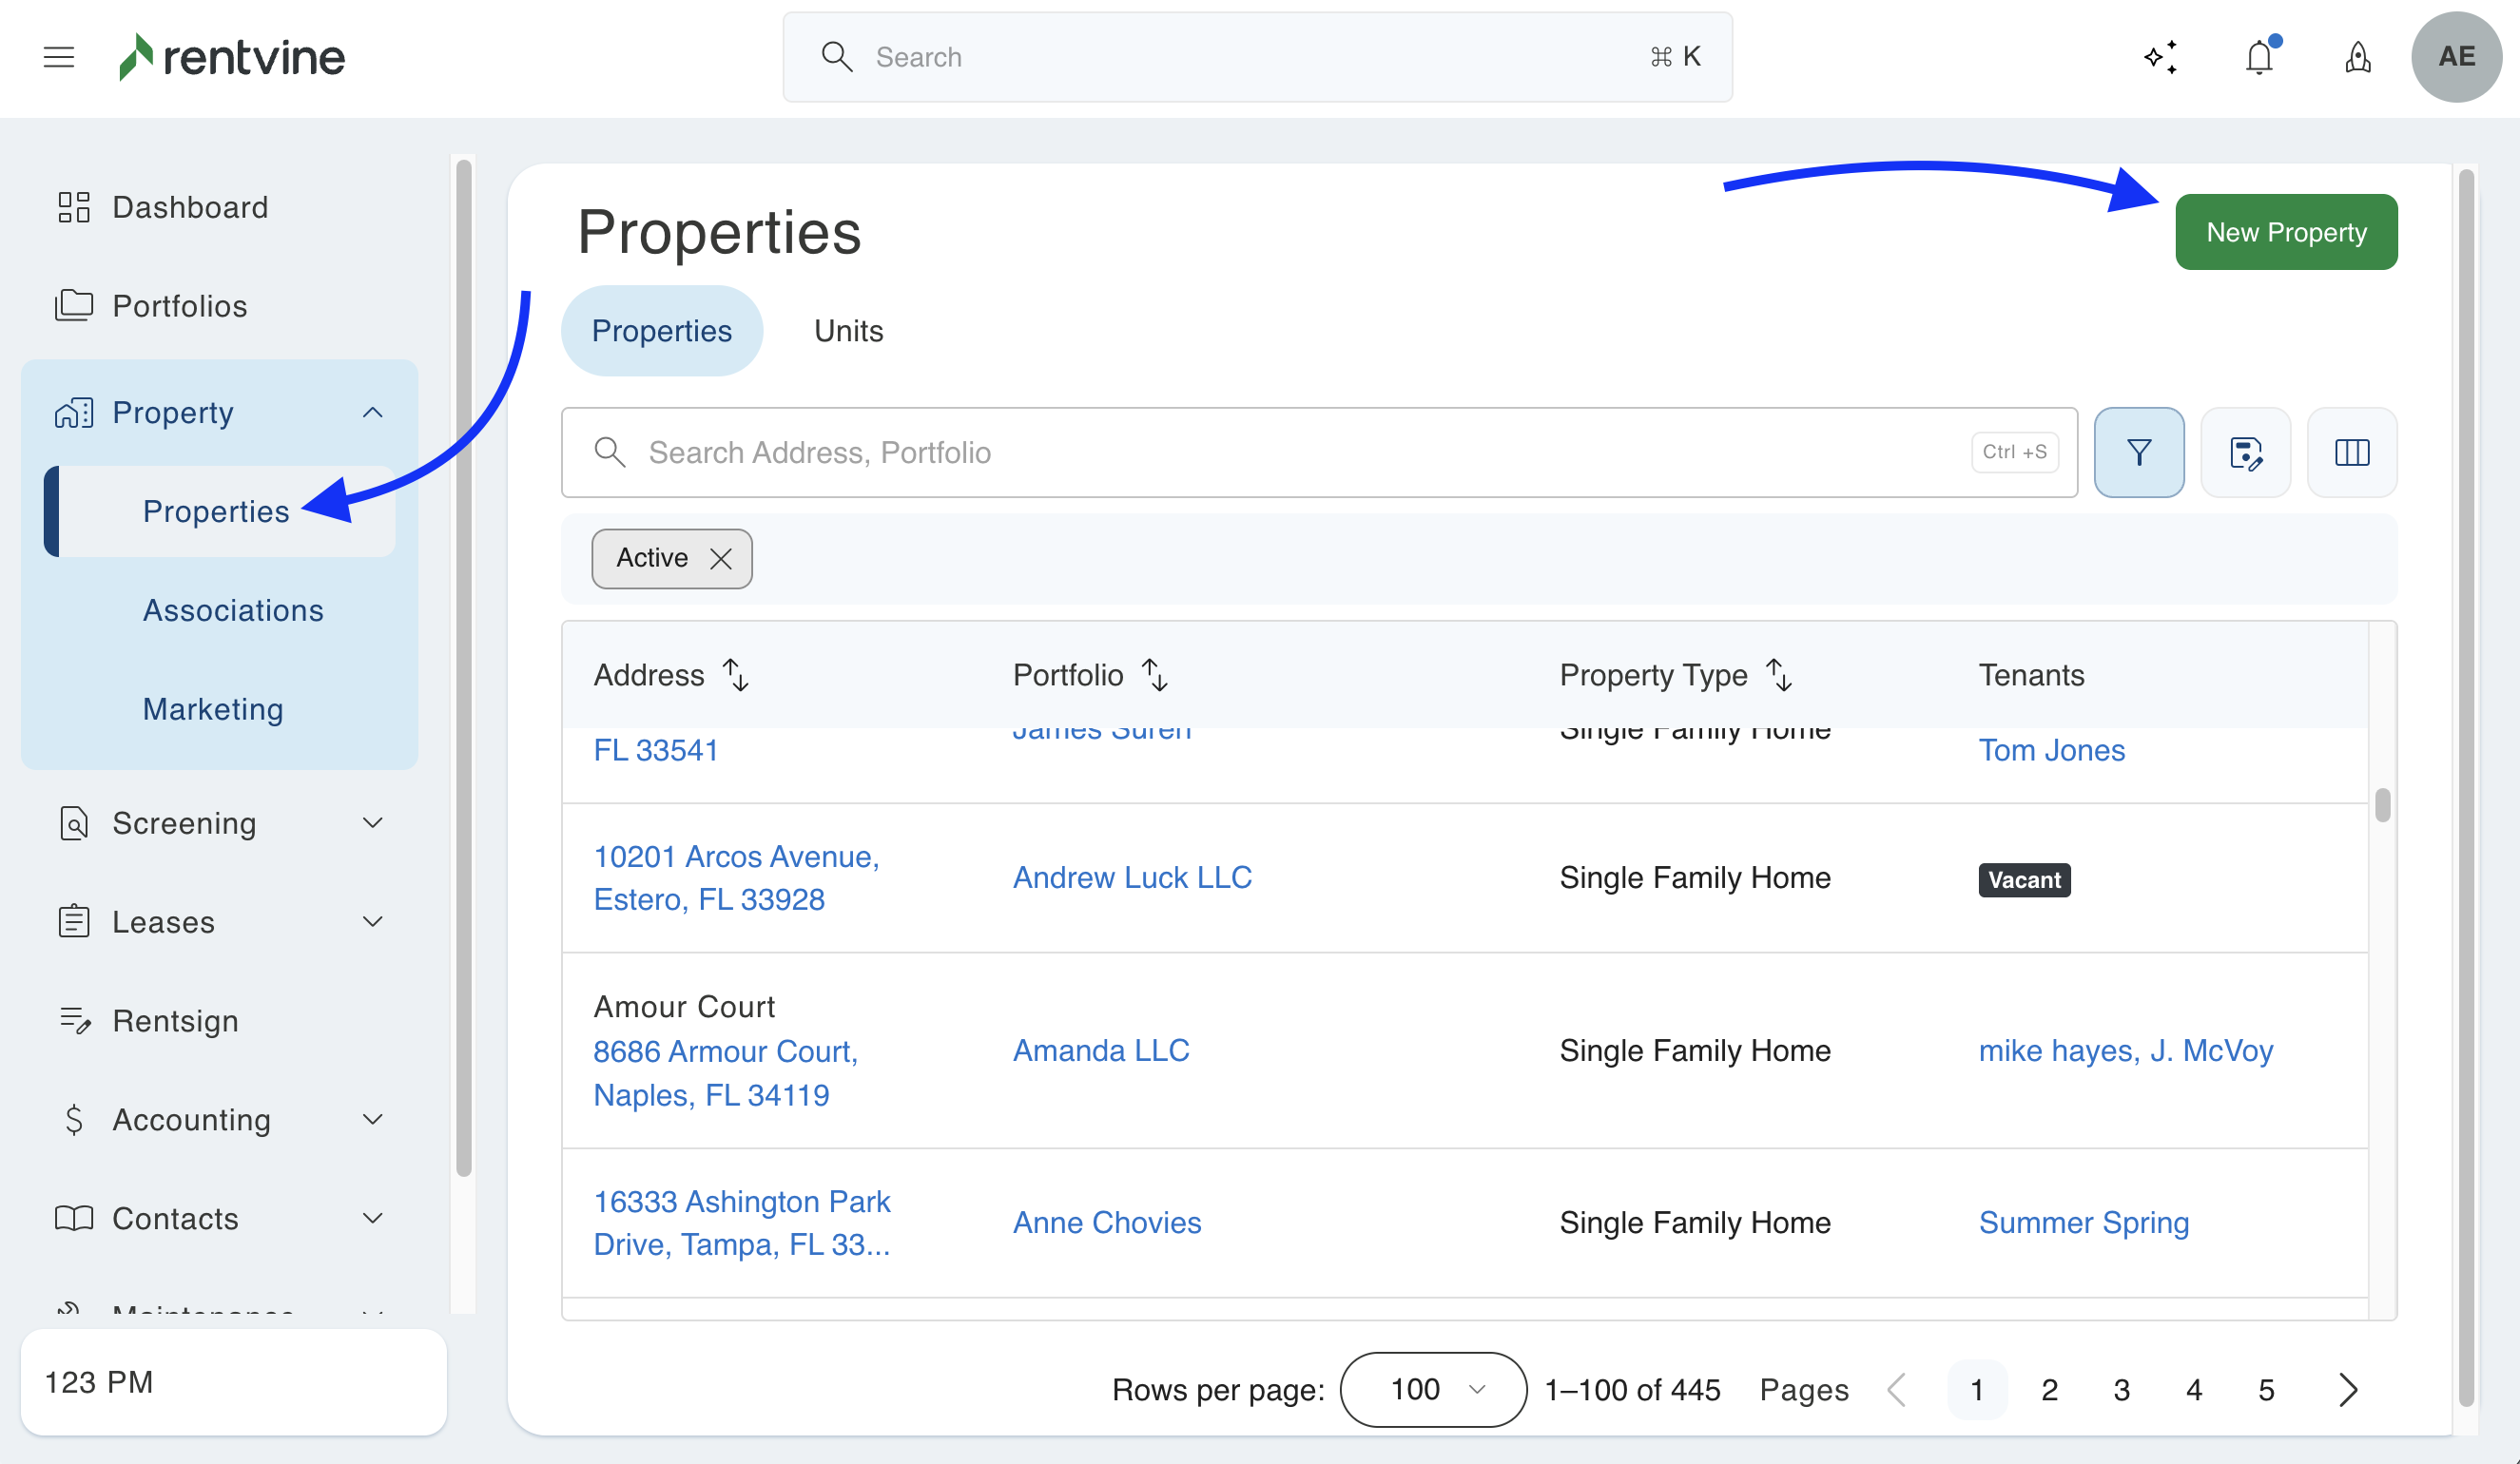The width and height of the screenshot is (2520, 1464).
Task: Open the filter funnel button
Action: coord(2138,452)
